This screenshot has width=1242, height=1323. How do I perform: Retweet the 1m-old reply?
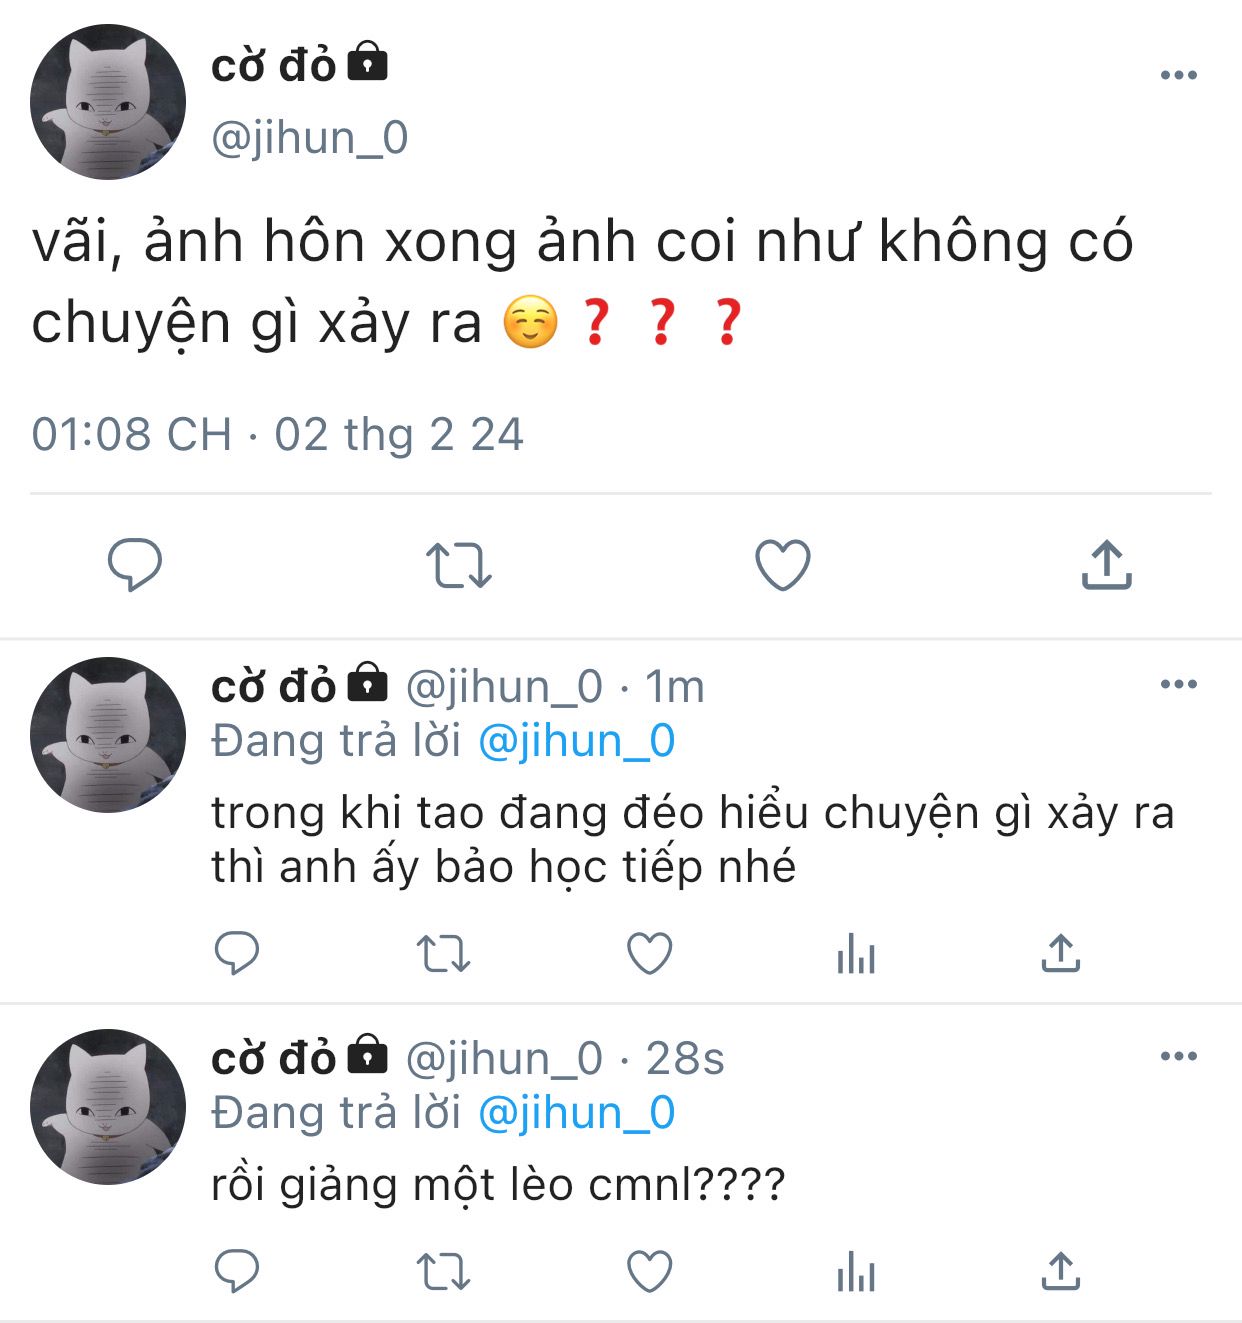443,953
